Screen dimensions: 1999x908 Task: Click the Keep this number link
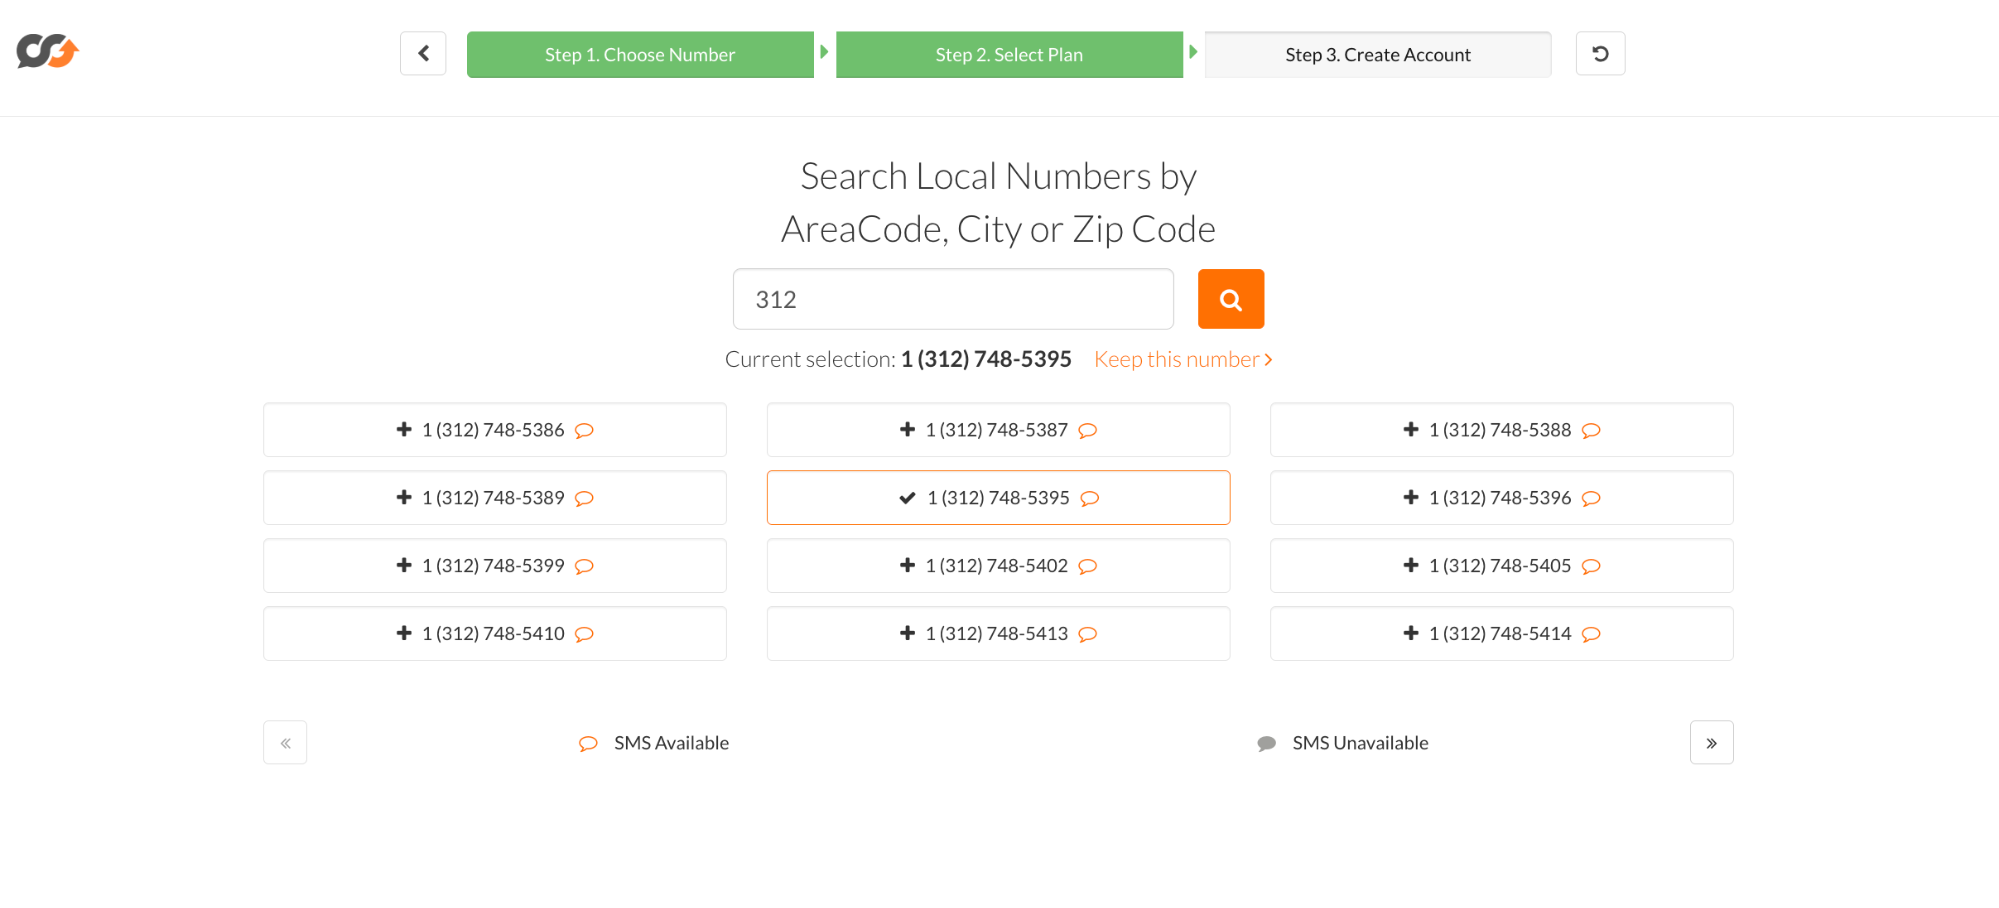[1182, 360]
